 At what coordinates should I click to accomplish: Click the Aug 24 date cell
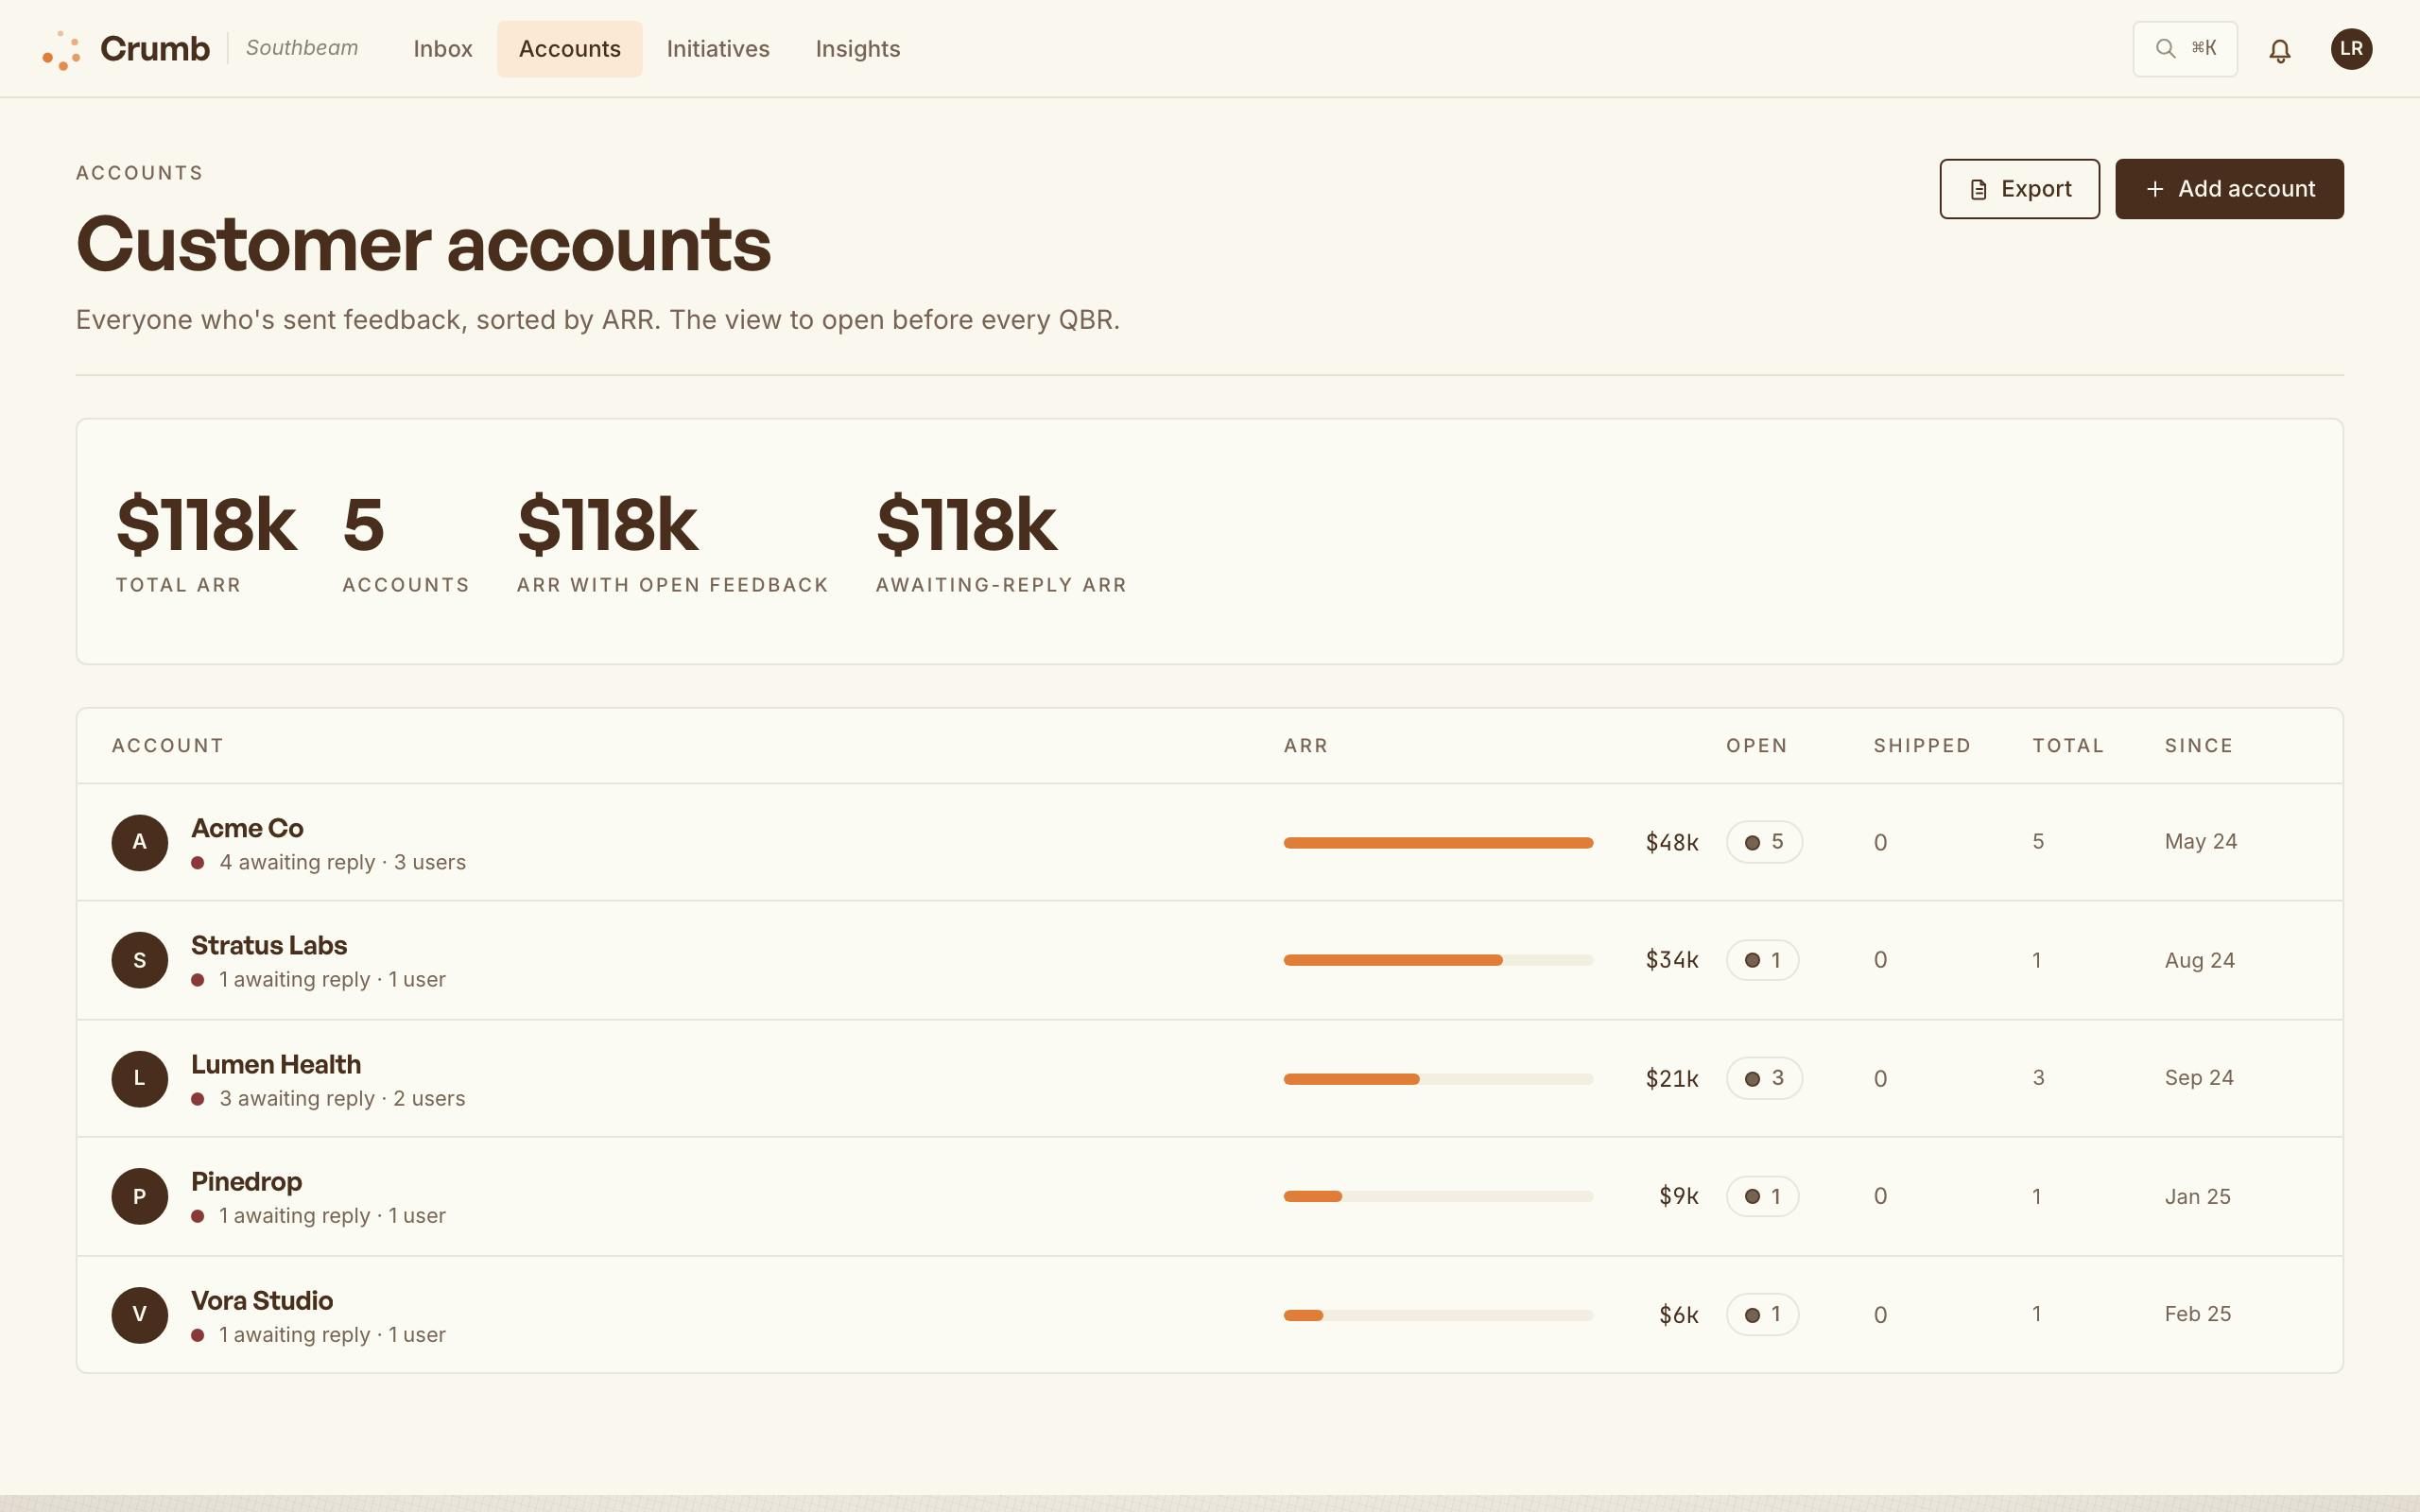pyautogui.click(x=2199, y=960)
